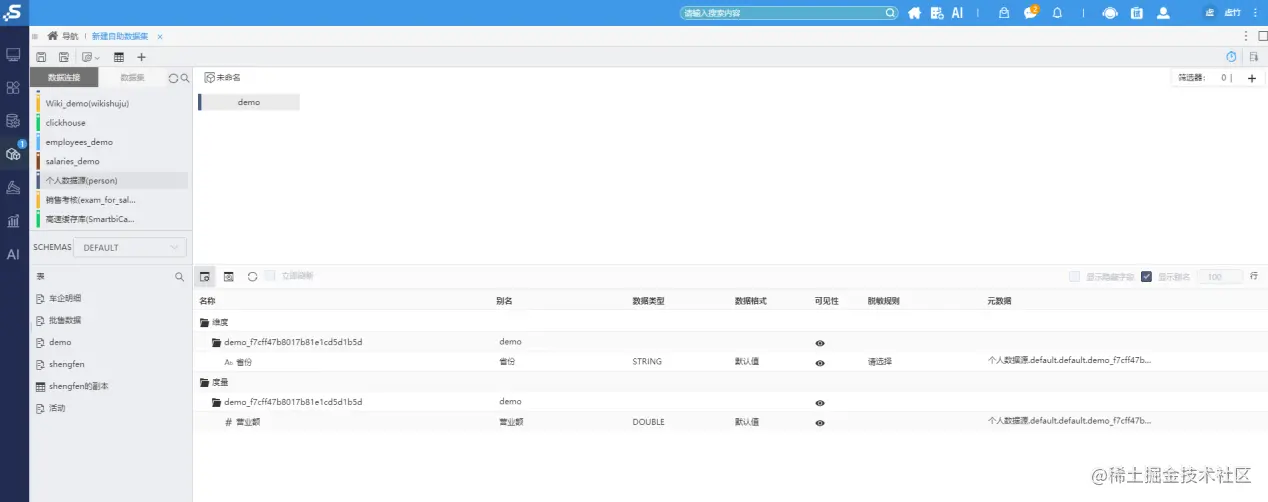Click the export icon beside clock icon
1268x502 pixels.
click(x=1253, y=57)
